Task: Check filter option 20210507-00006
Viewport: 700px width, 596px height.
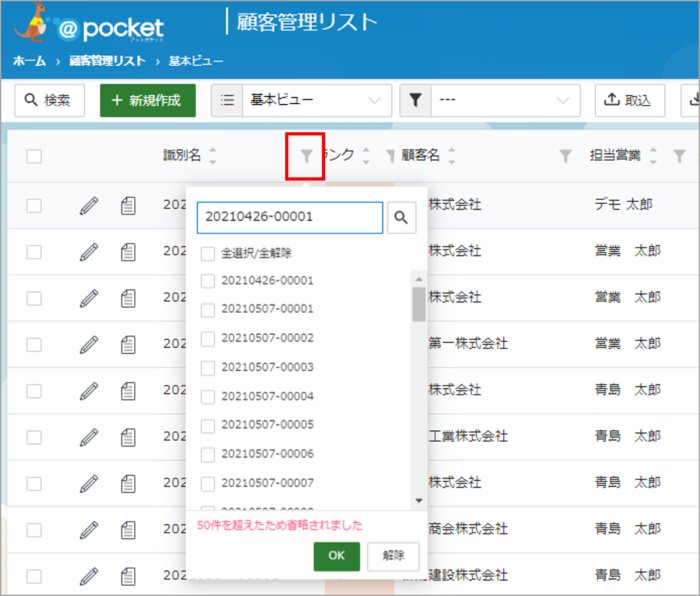Action: (208, 454)
